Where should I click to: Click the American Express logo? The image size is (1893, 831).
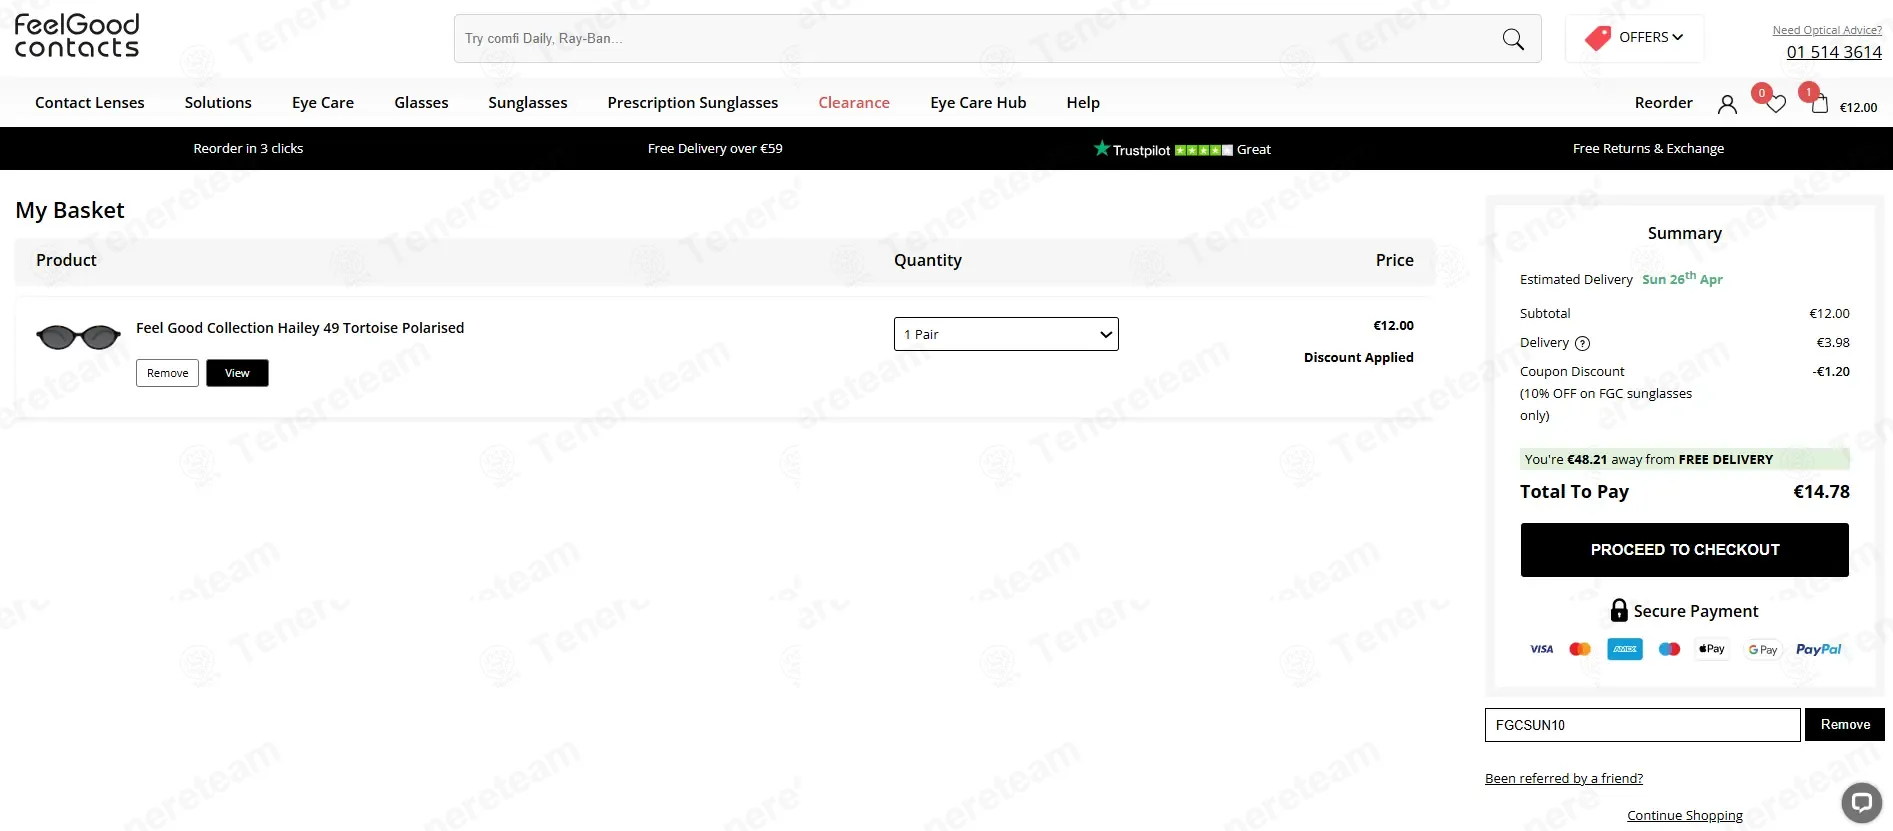[x=1625, y=649]
